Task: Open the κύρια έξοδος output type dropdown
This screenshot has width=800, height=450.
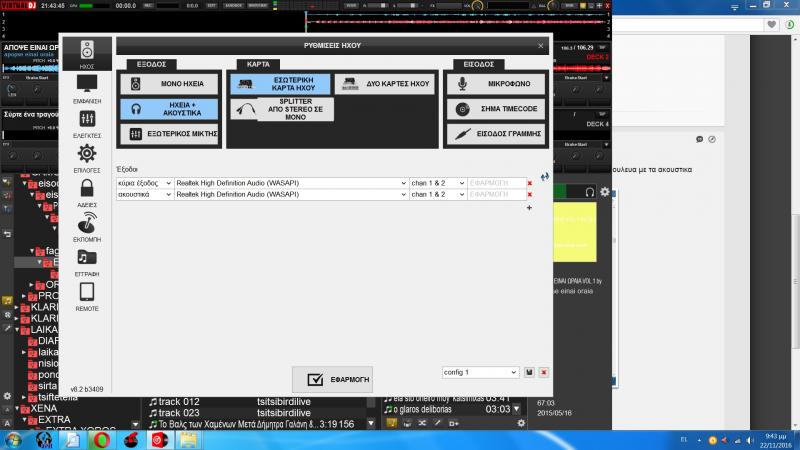Action: (145, 183)
